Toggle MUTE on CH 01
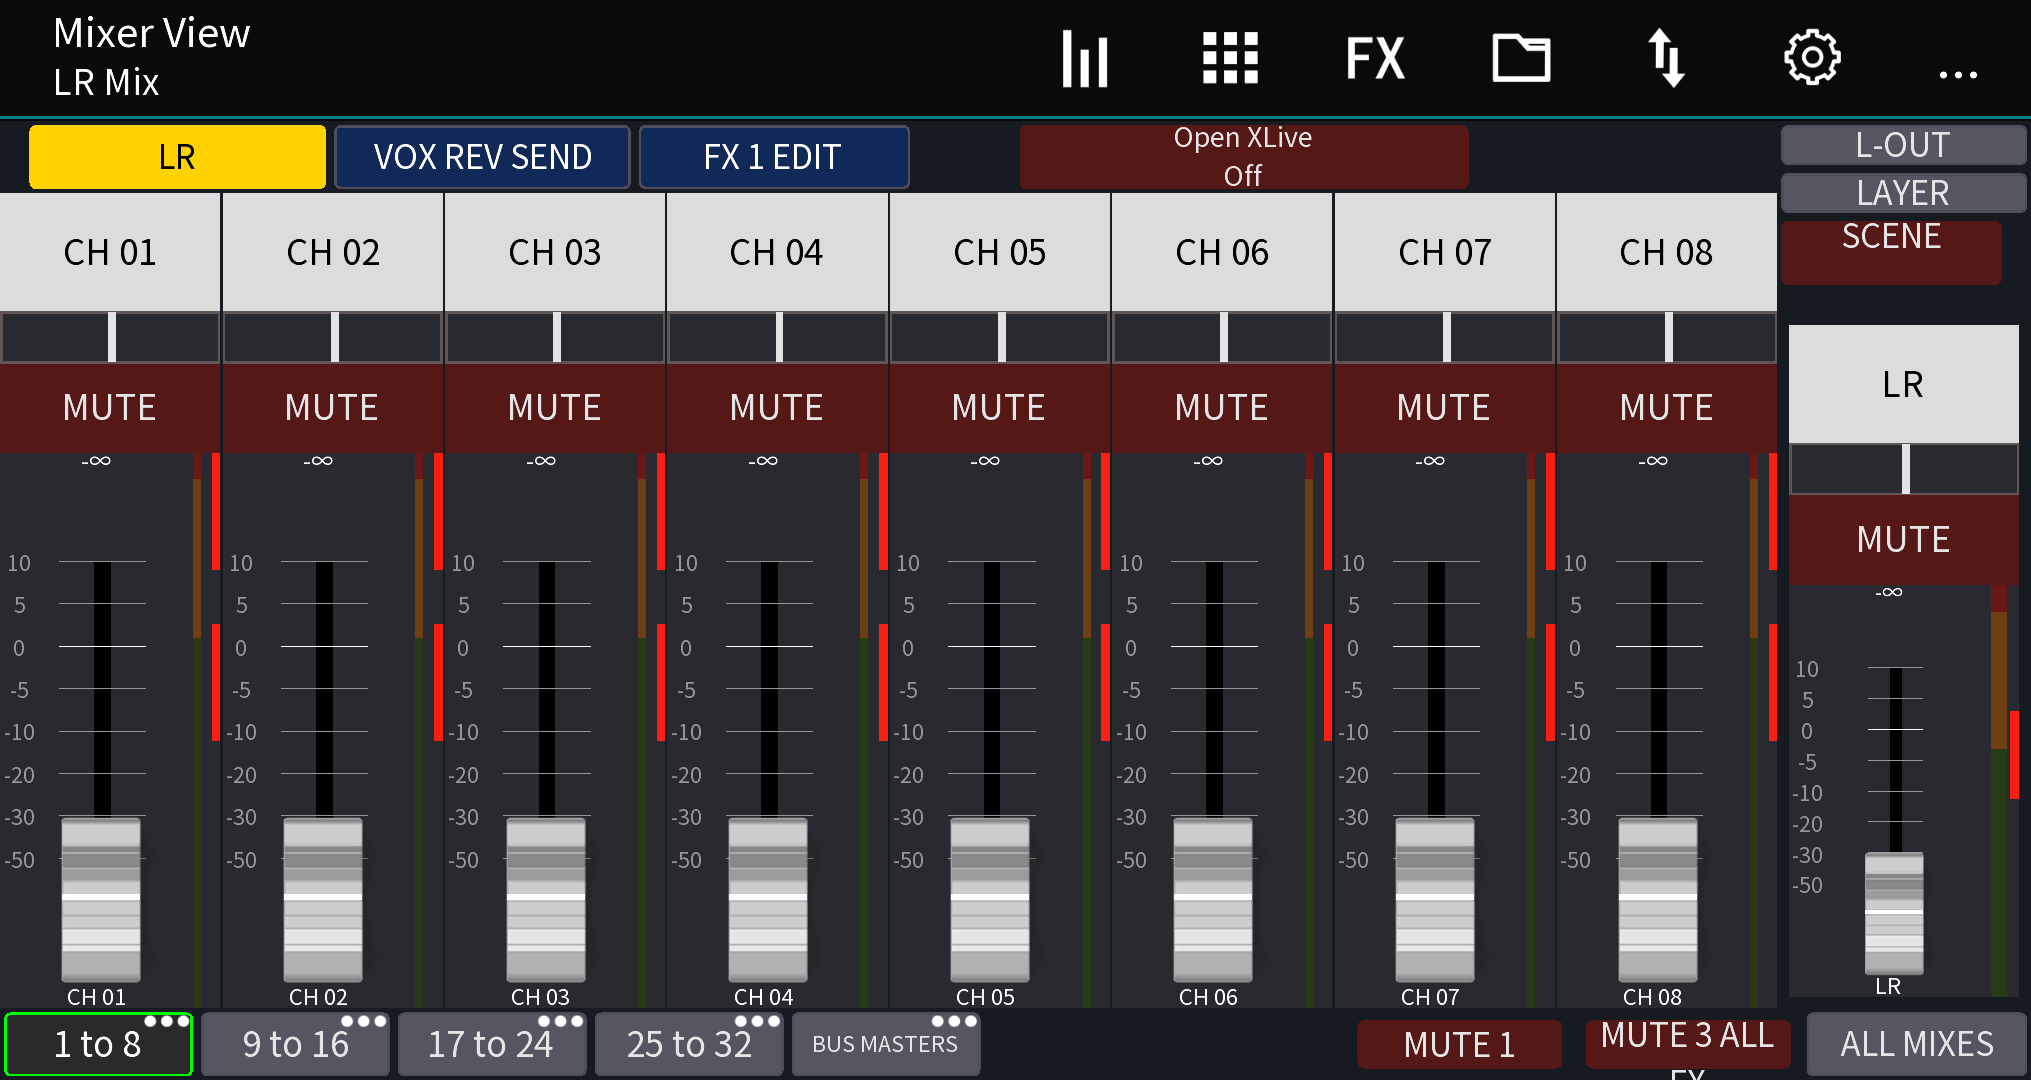The image size is (2031, 1080). click(110, 408)
